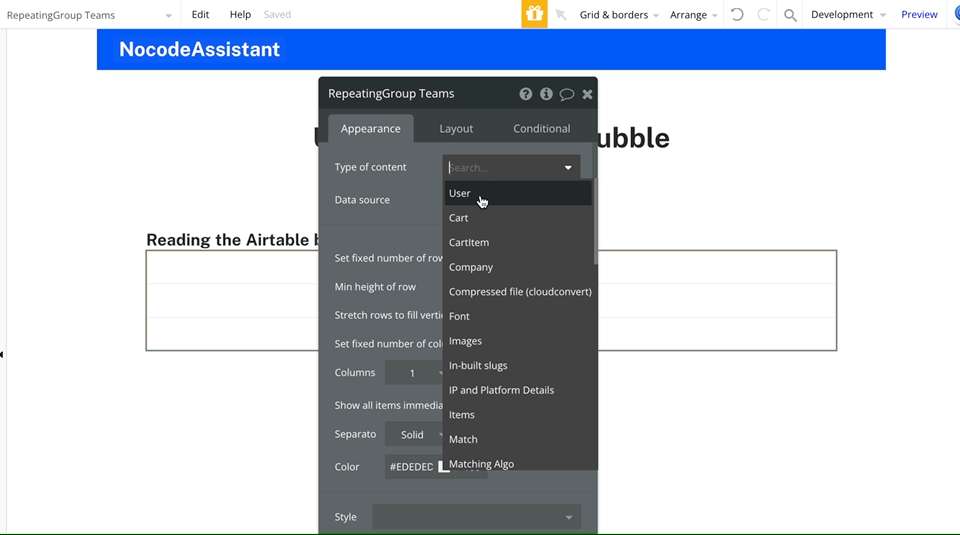Select Images from type list
The height and width of the screenshot is (535, 960).
[518, 341]
